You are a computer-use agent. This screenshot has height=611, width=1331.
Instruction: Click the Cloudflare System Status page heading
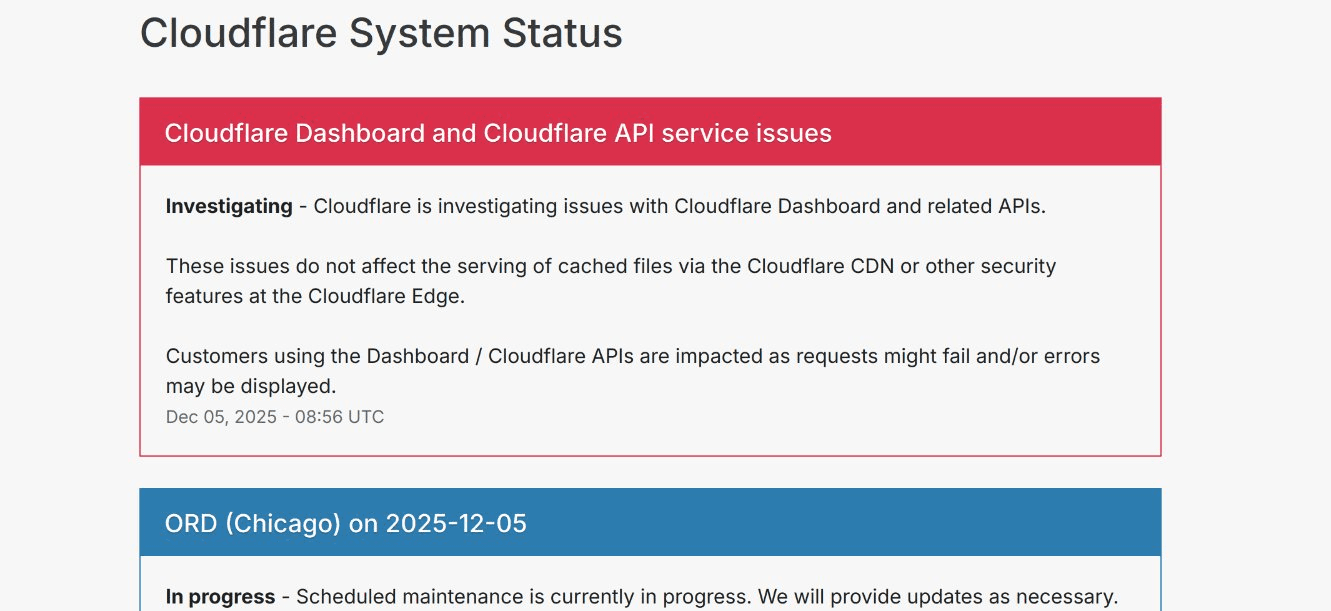380,34
